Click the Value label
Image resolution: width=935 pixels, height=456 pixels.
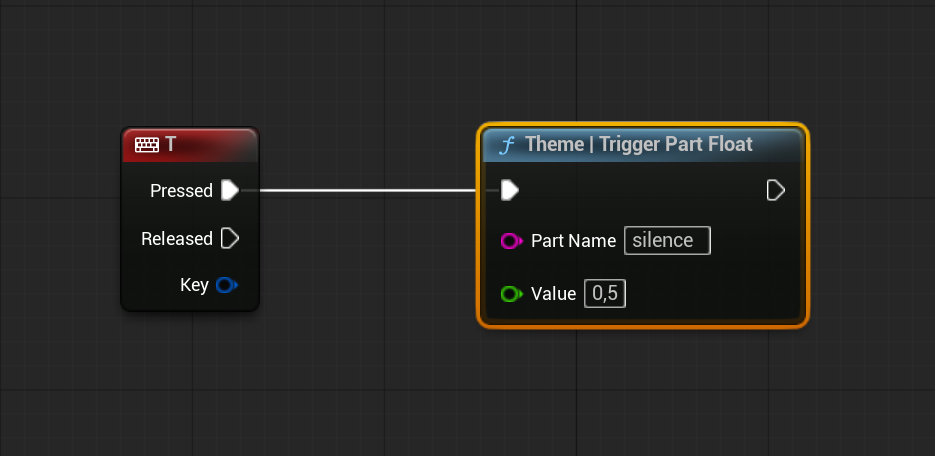(553, 294)
